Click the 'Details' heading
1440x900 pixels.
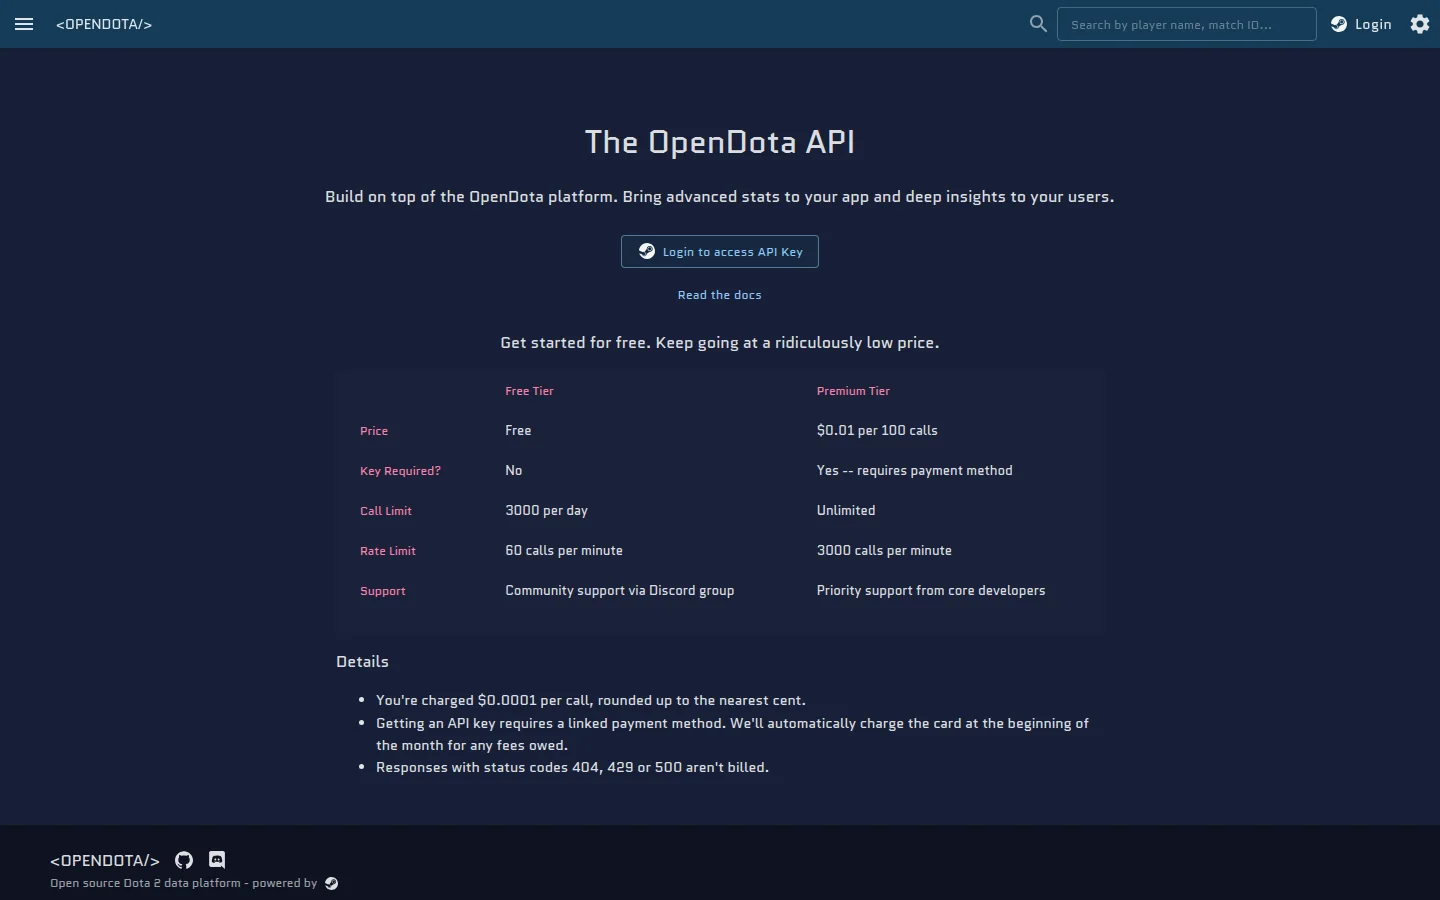click(x=362, y=662)
